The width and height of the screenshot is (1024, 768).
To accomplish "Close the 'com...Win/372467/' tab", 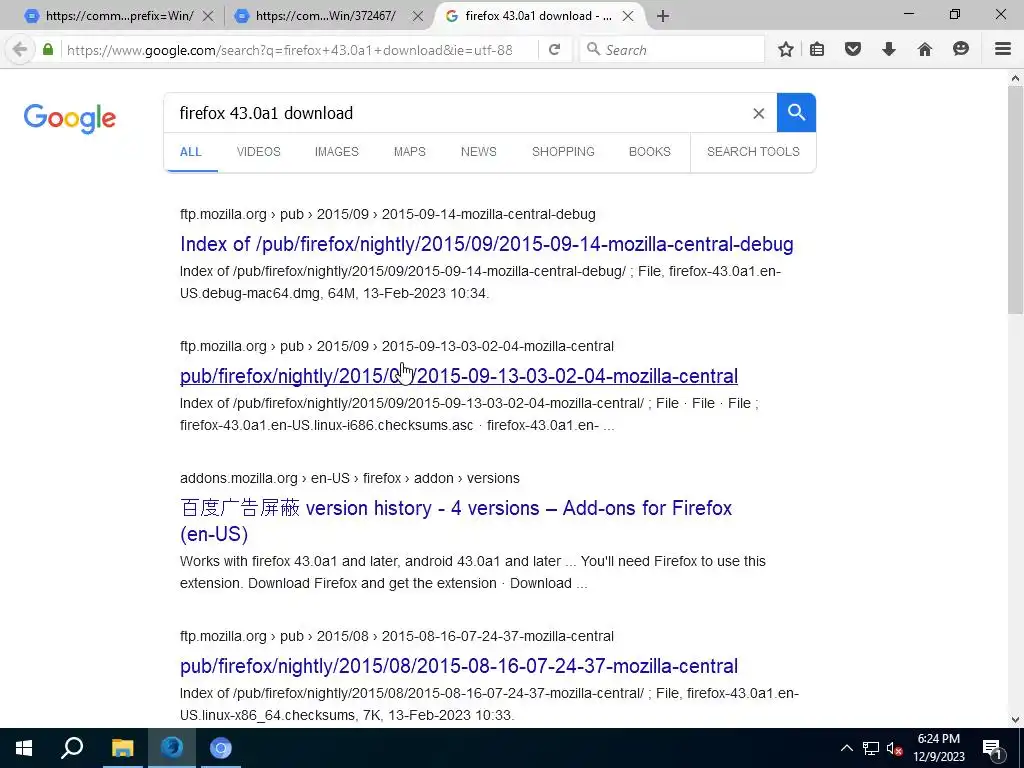I will coord(418,16).
